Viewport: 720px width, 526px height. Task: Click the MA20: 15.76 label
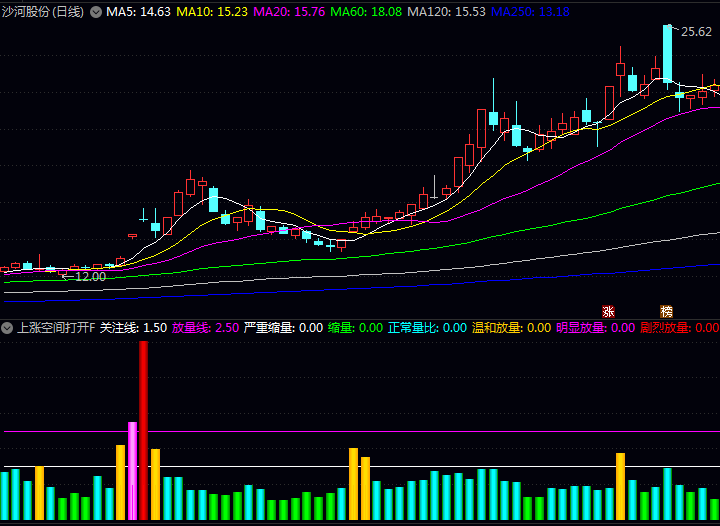tap(289, 12)
